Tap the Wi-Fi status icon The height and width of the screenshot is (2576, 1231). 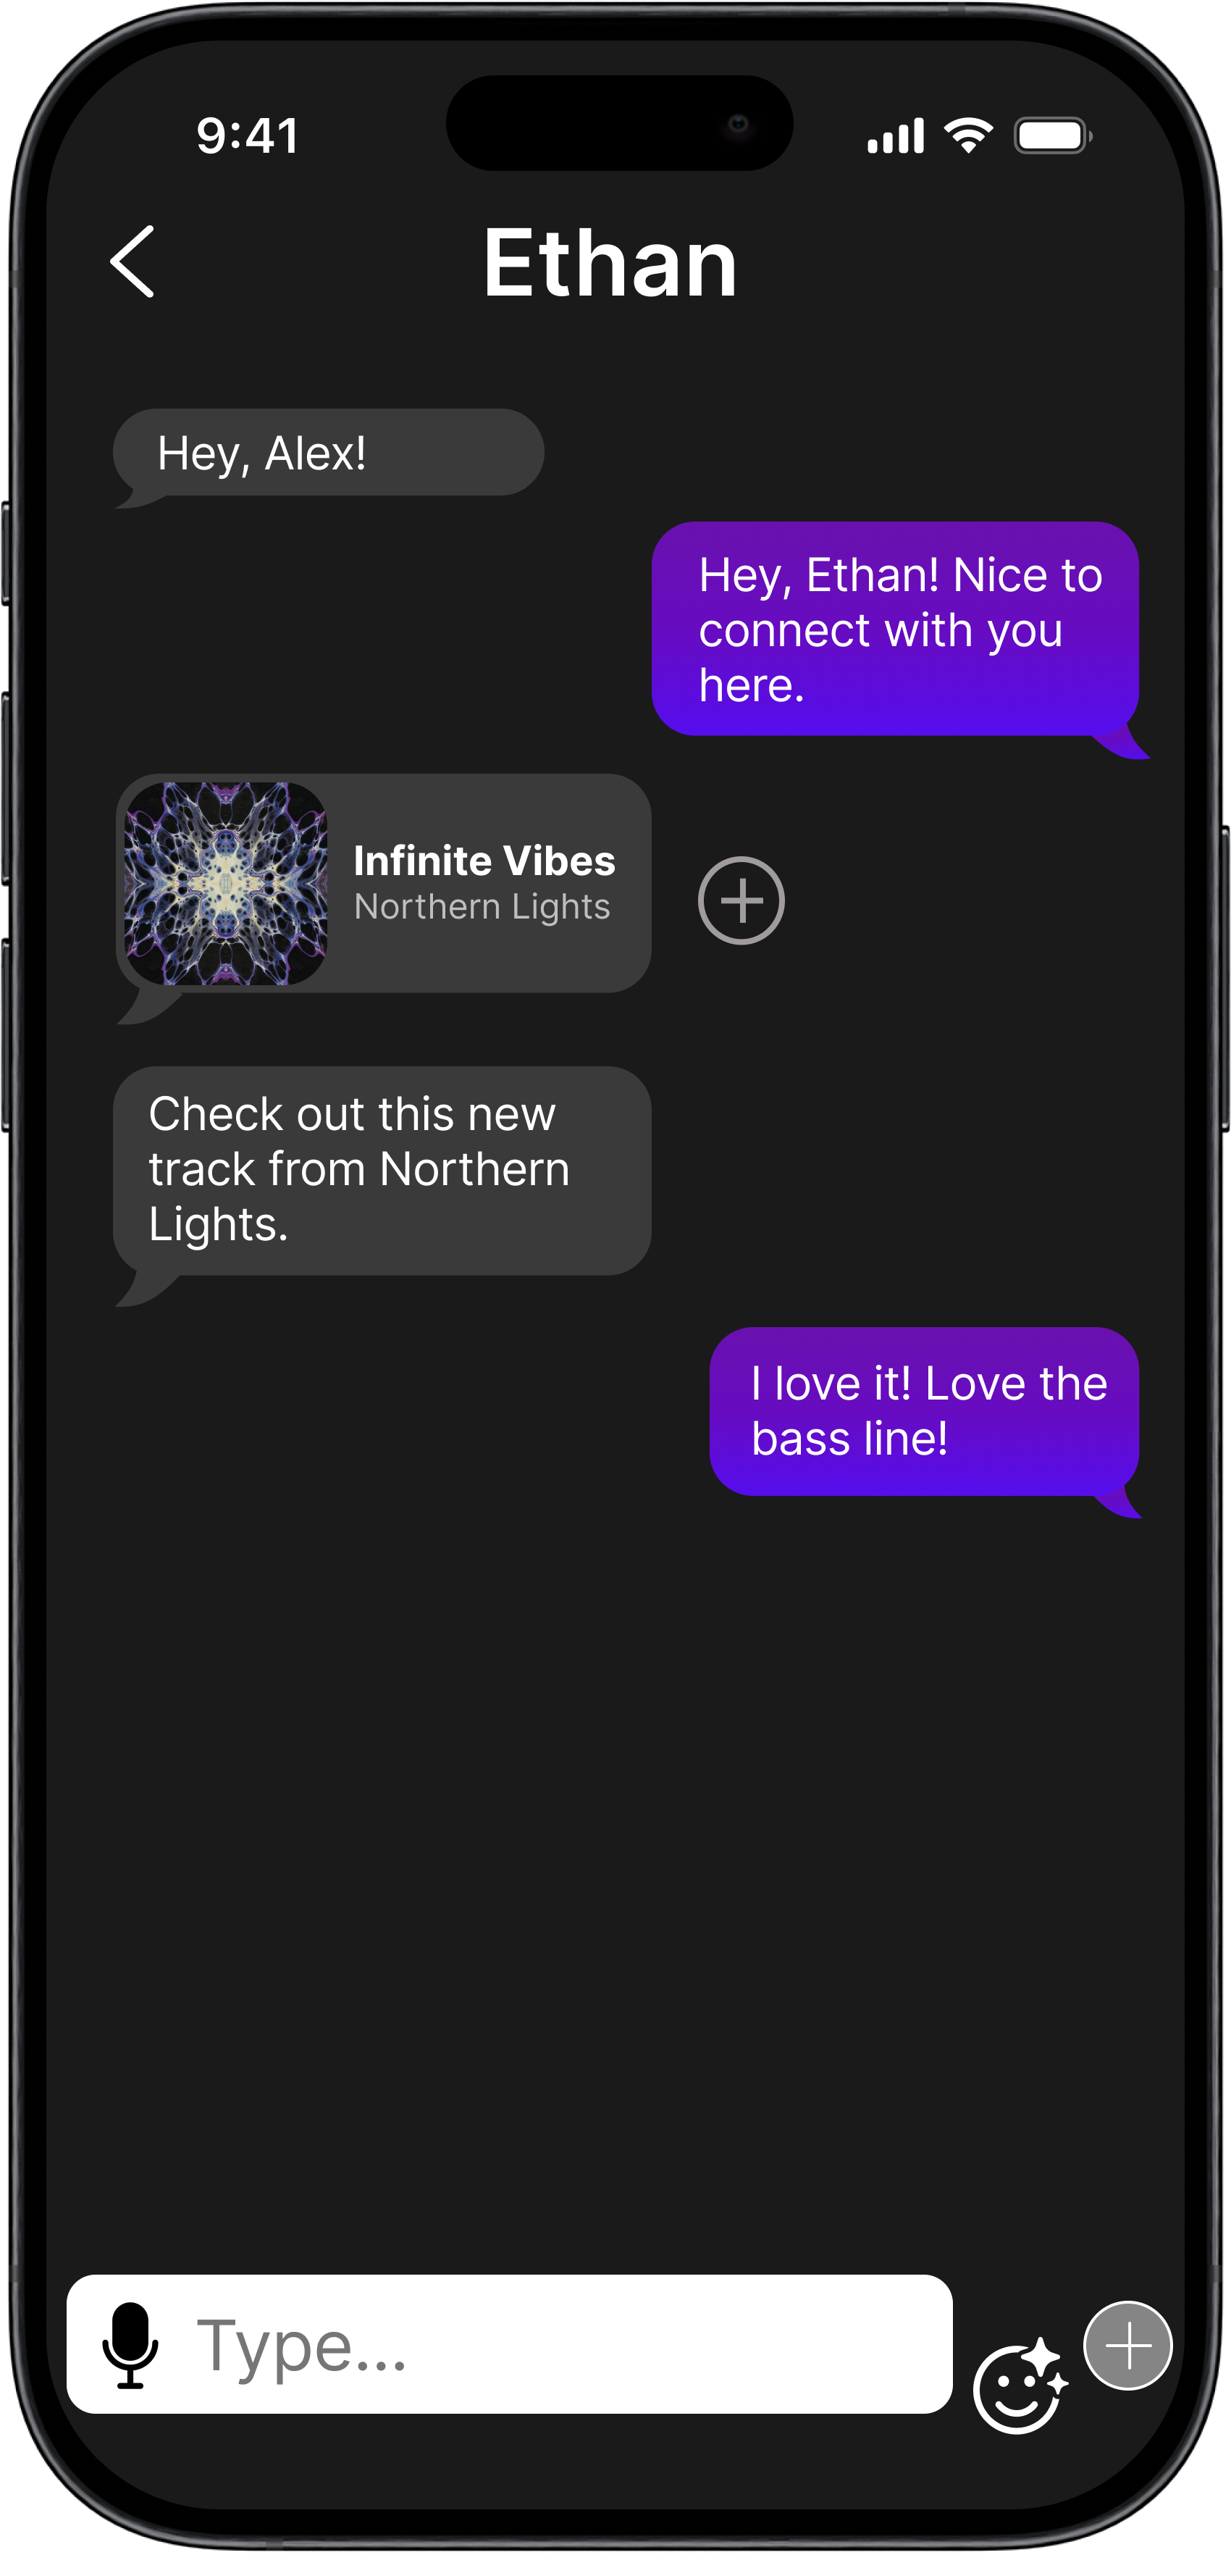[968, 135]
